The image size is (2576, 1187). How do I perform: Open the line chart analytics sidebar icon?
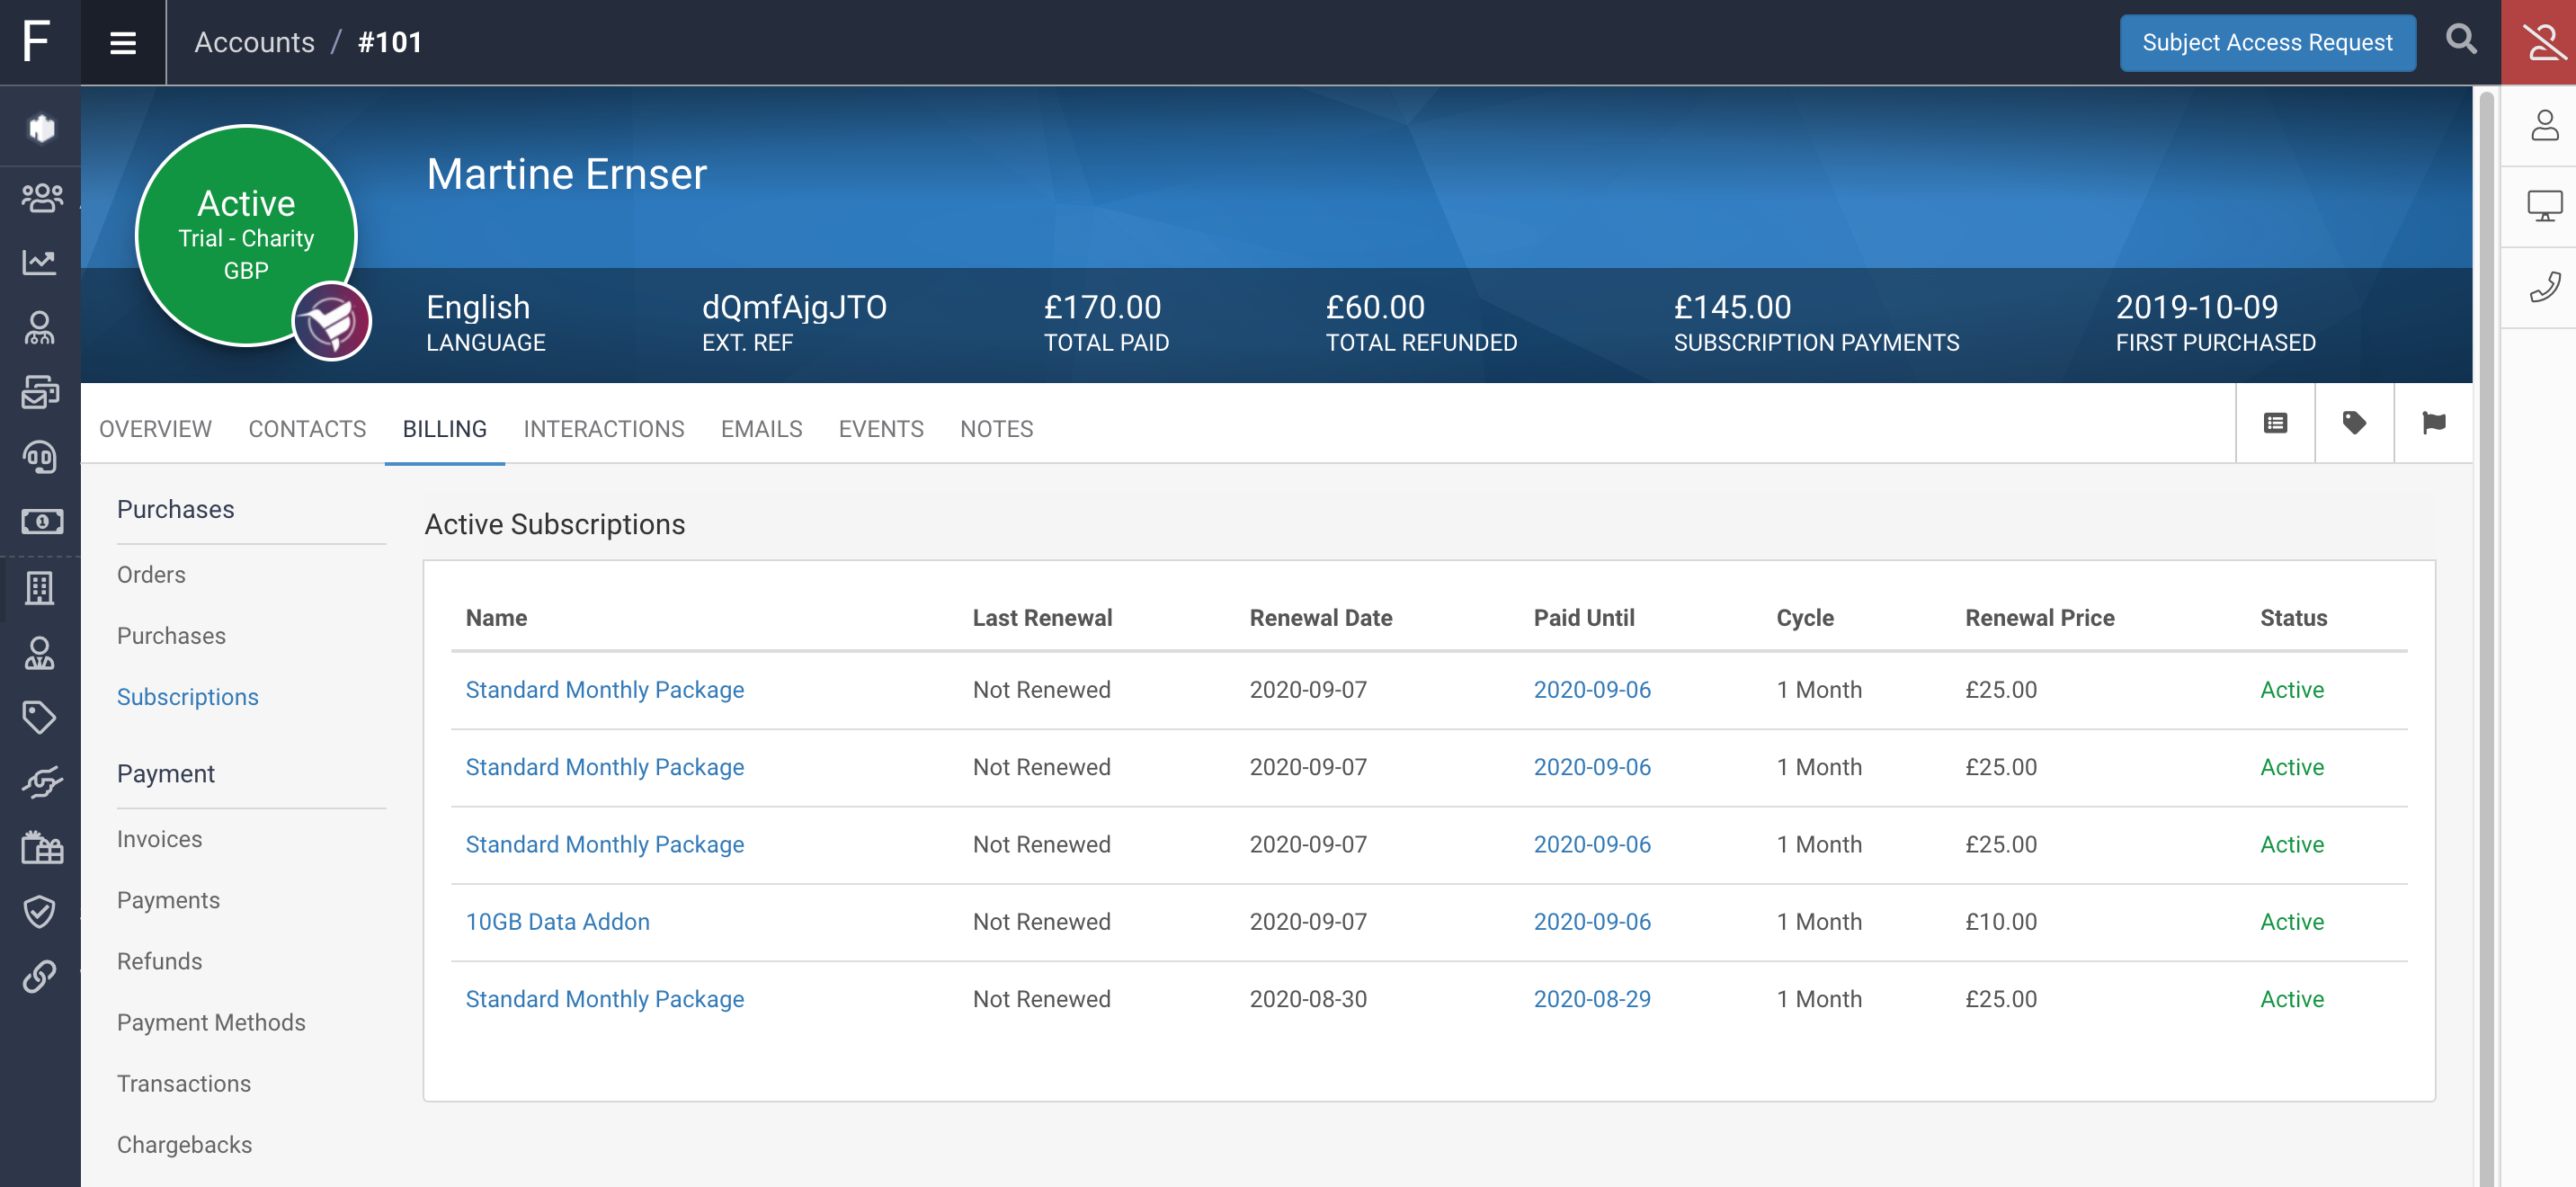coord(40,262)
